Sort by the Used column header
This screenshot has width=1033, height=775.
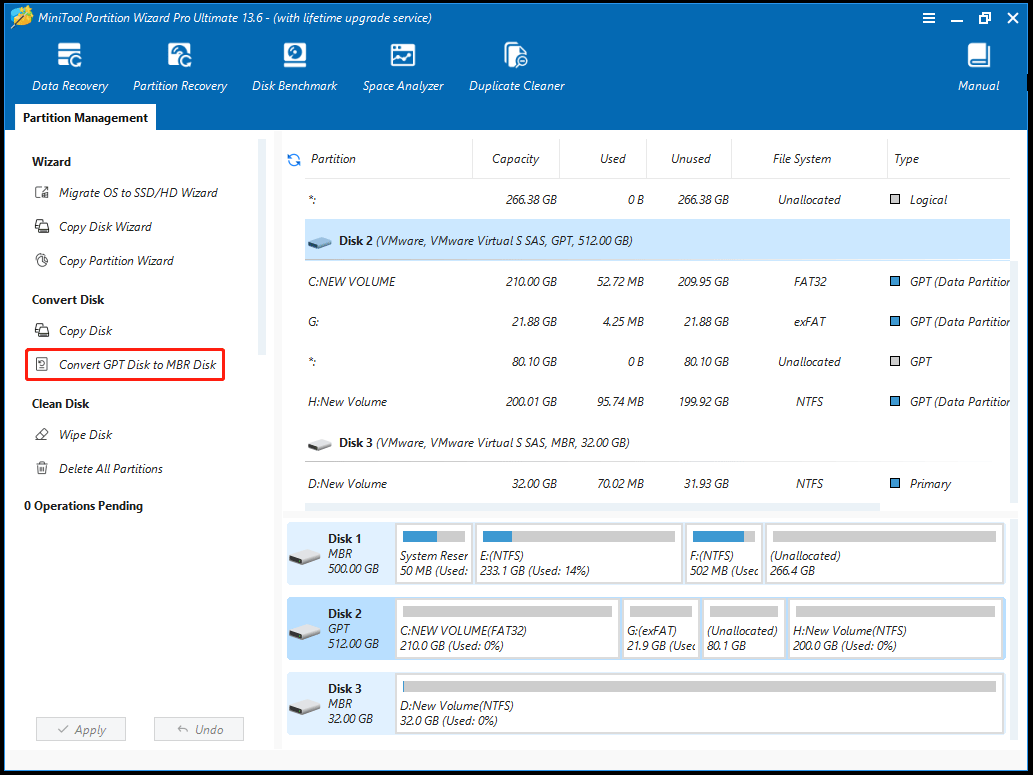pyautogui.click(x=603, y=159)
